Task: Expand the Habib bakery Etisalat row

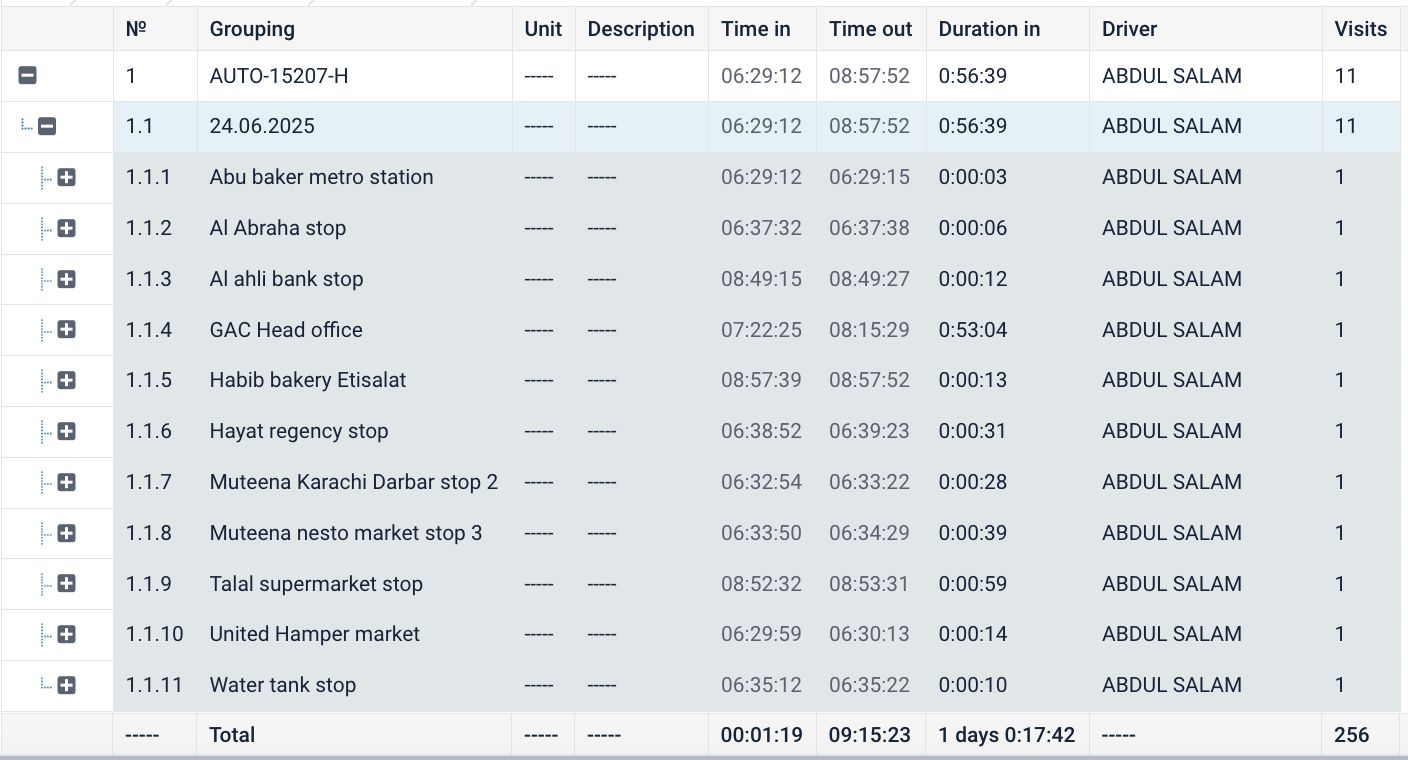Action: coord(67,380)
